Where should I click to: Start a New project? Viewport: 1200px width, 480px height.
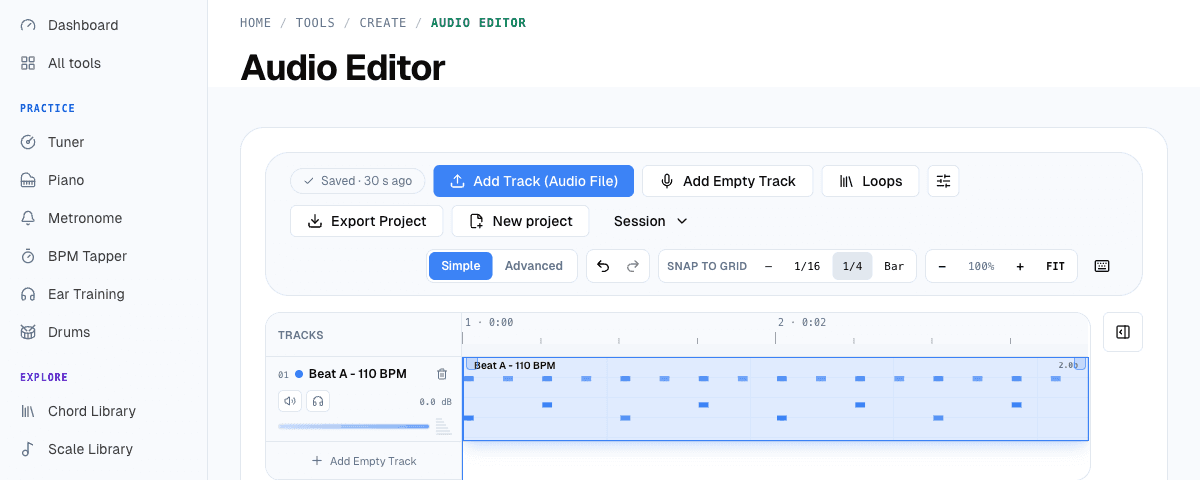pos(520,221)
